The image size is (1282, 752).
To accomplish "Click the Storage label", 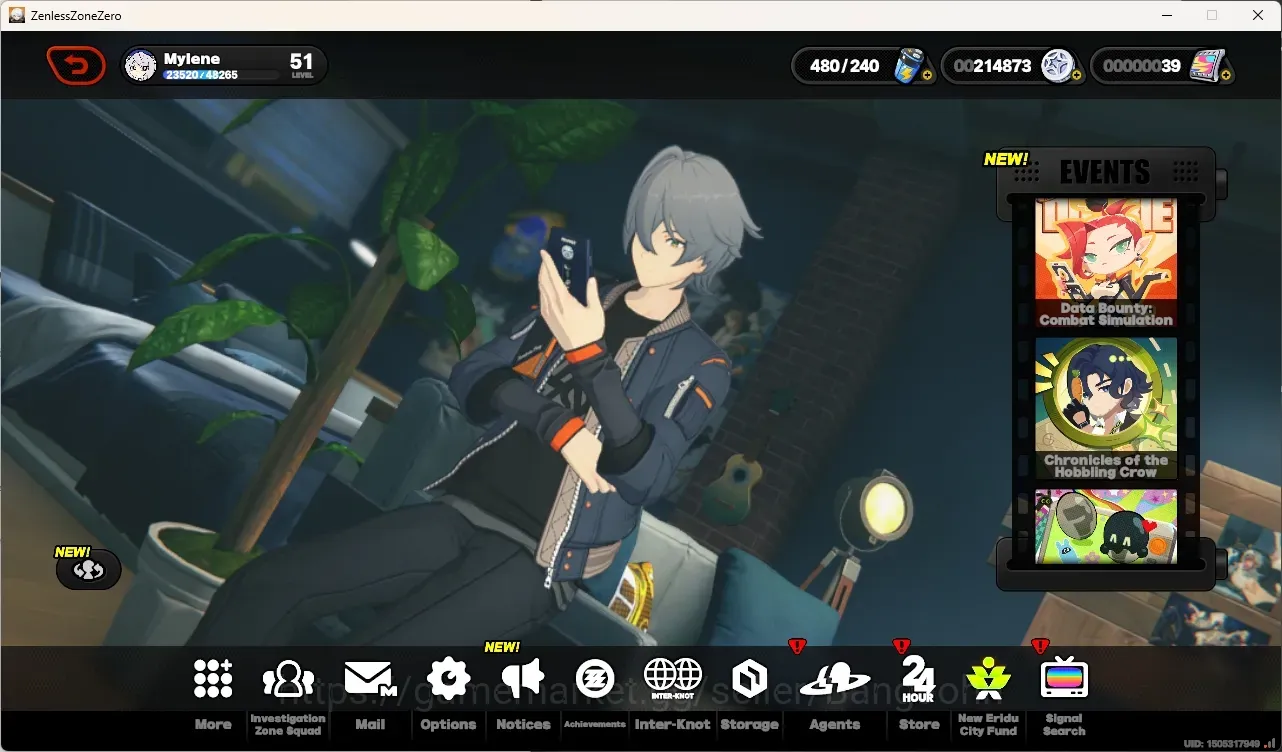I will tap(749, 724).
